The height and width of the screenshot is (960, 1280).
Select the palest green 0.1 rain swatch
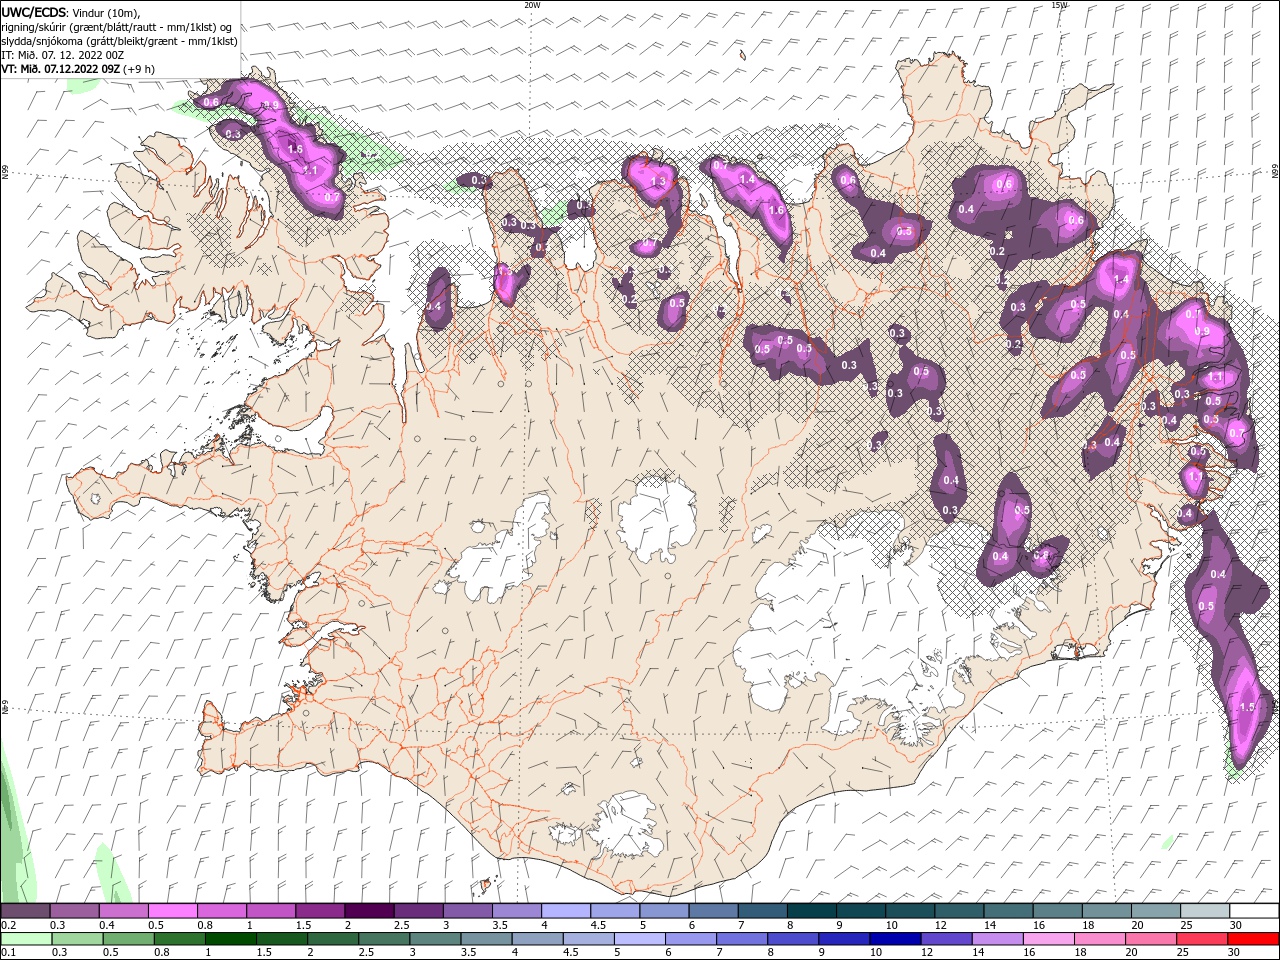point(26,939)
